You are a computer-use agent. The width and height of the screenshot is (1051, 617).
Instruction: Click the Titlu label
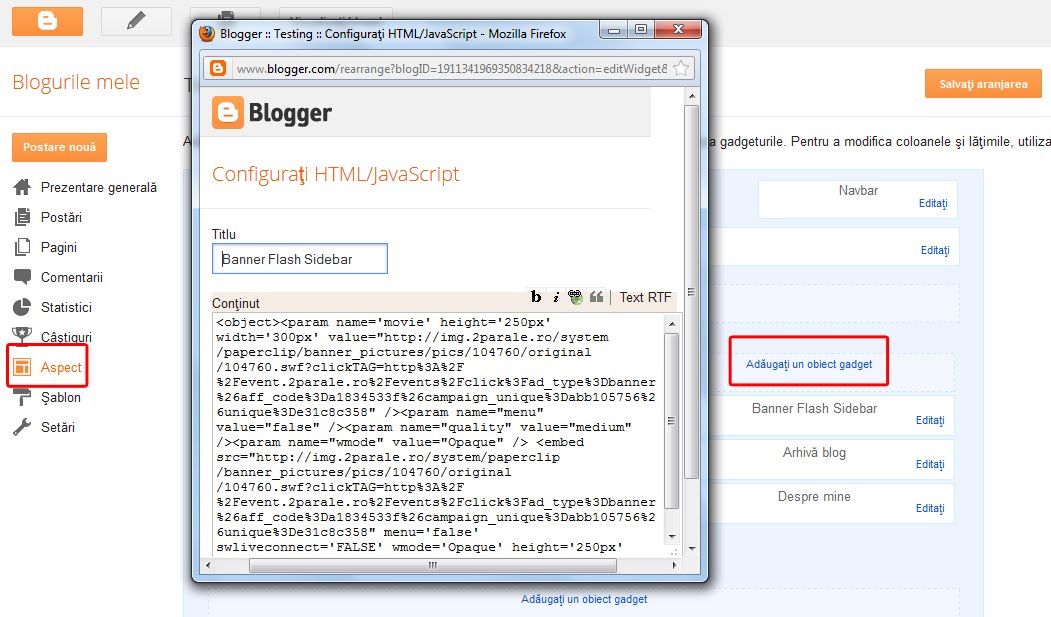(x=224, y=234)
